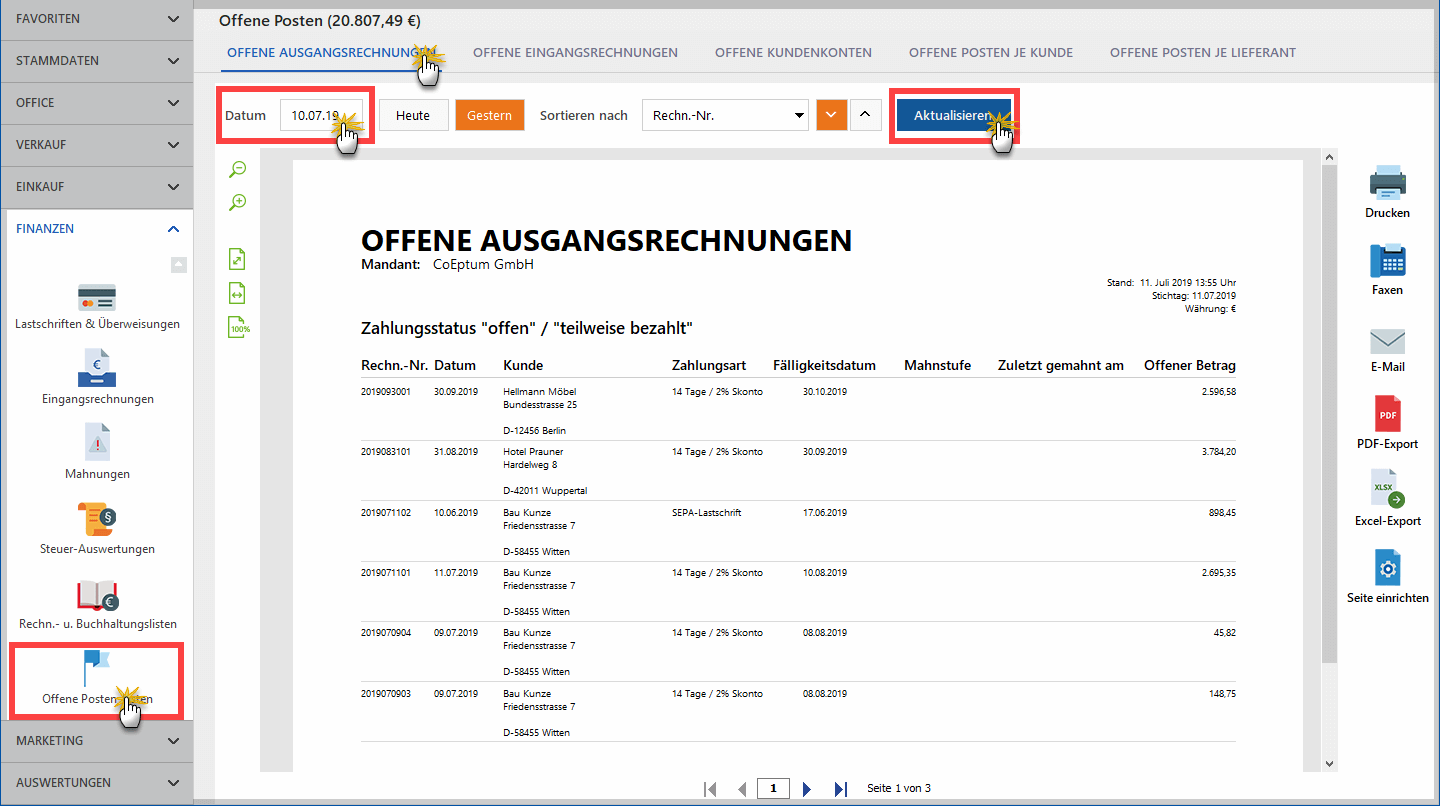Click the page number field
Viewport: 1440px width, 806px height.
tap(773, 789)
